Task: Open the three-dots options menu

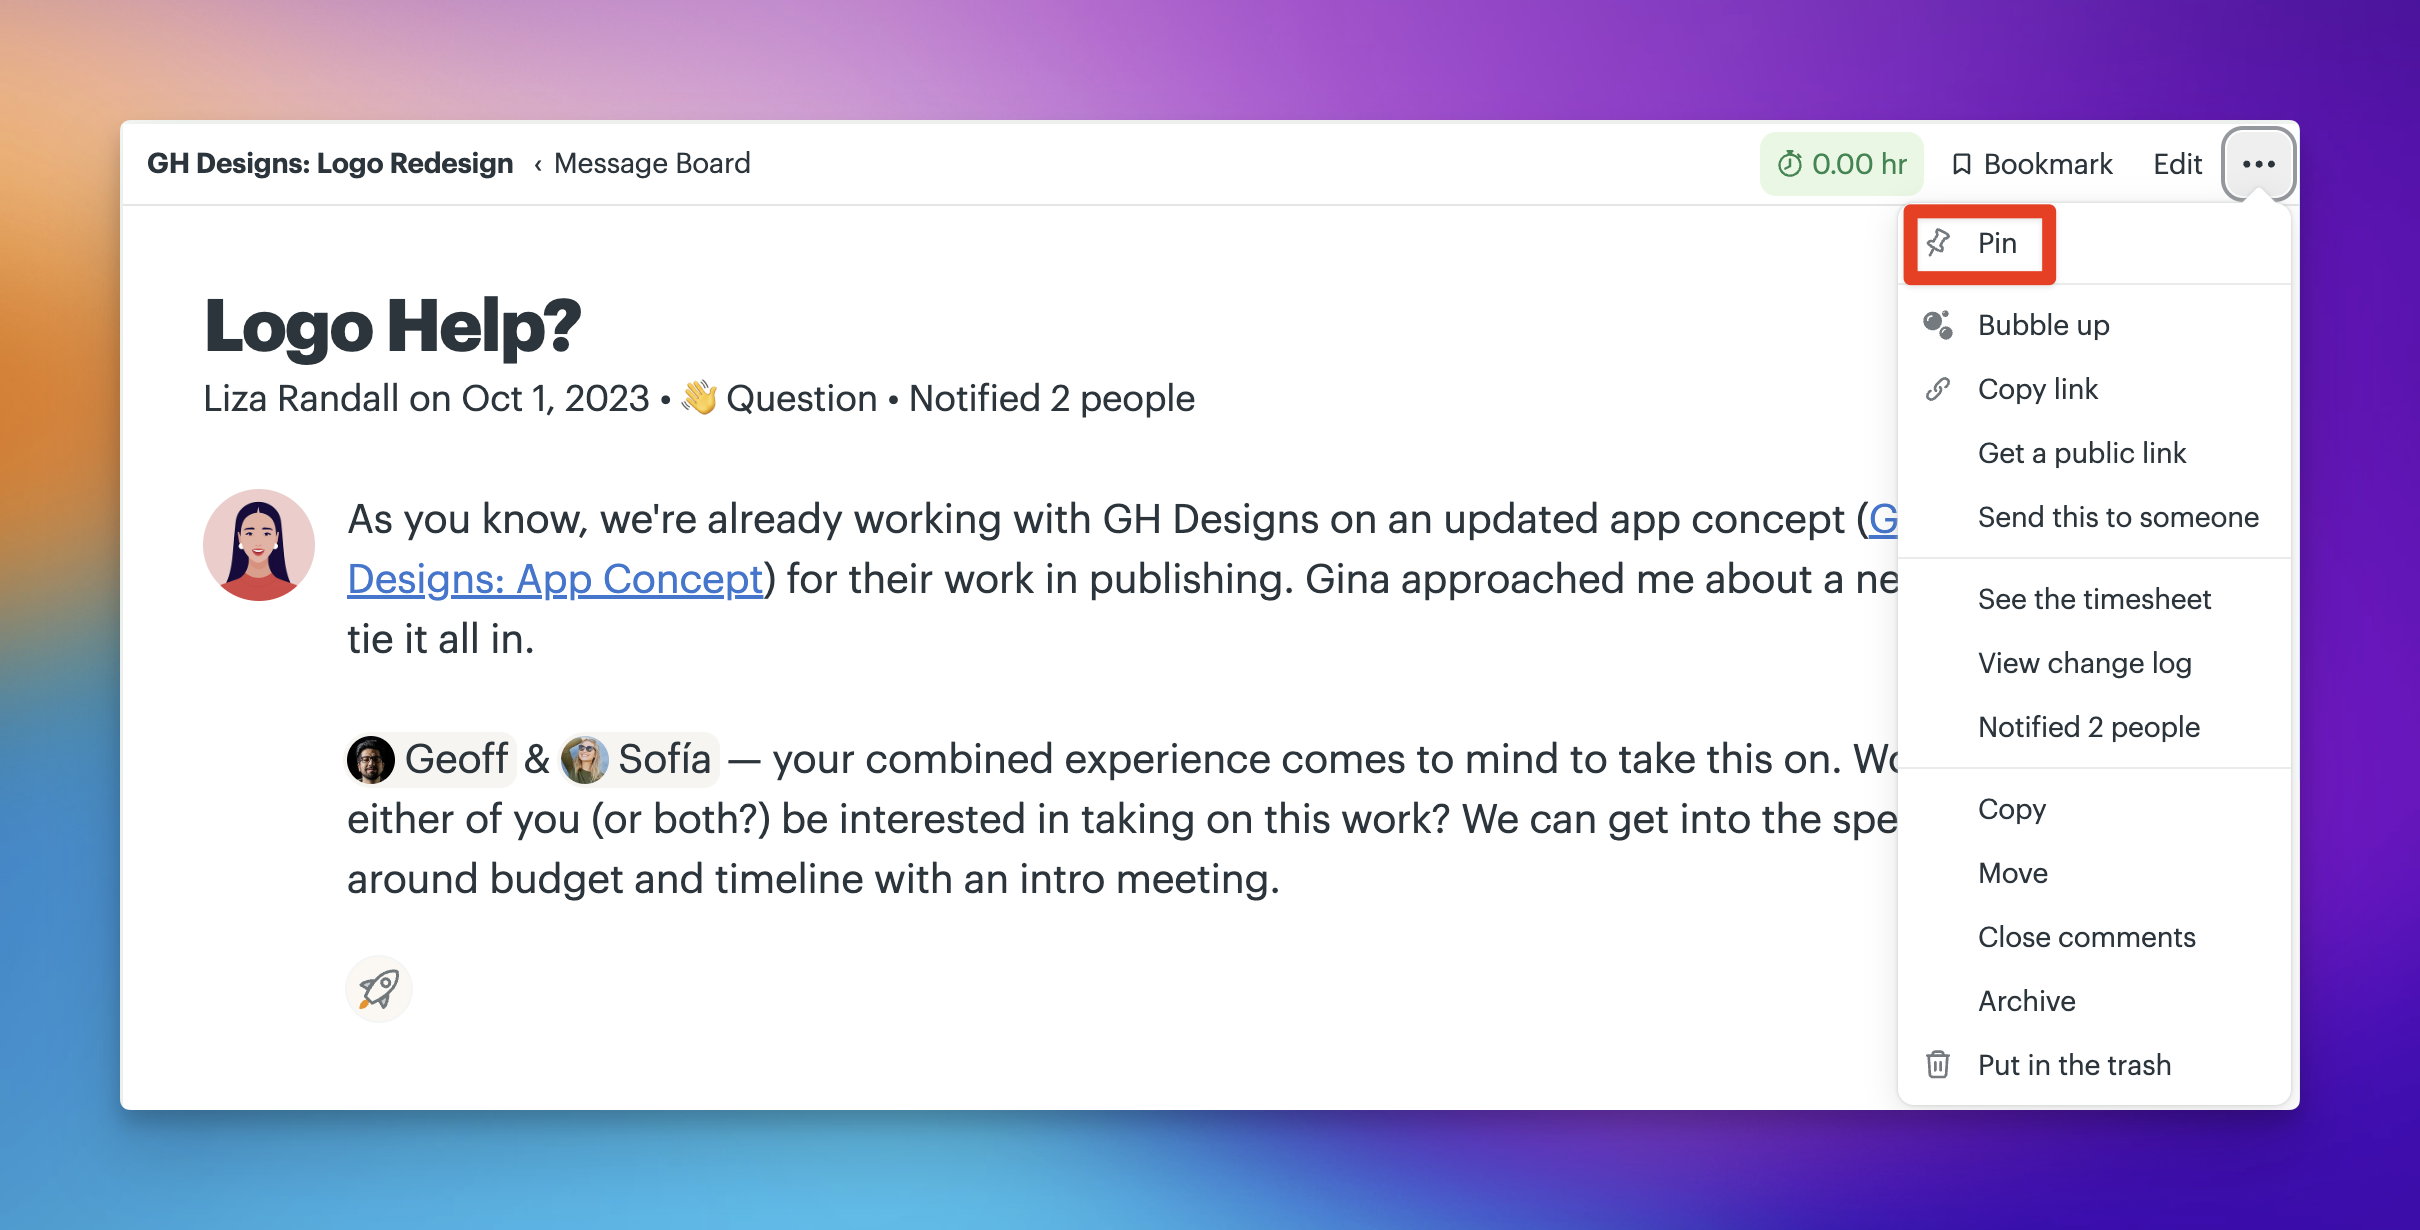Action: (2259, 164)
